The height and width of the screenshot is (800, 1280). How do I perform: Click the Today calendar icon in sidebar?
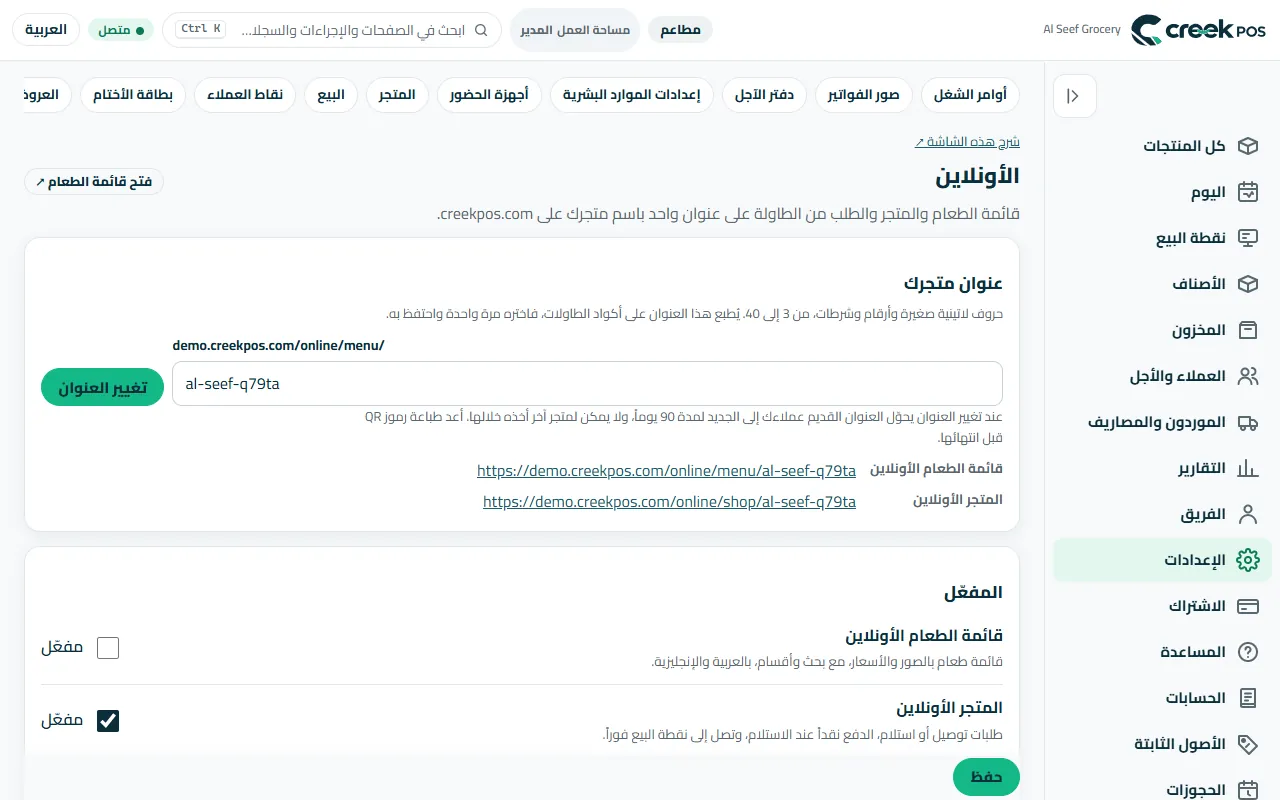[x=1247, y=192]
